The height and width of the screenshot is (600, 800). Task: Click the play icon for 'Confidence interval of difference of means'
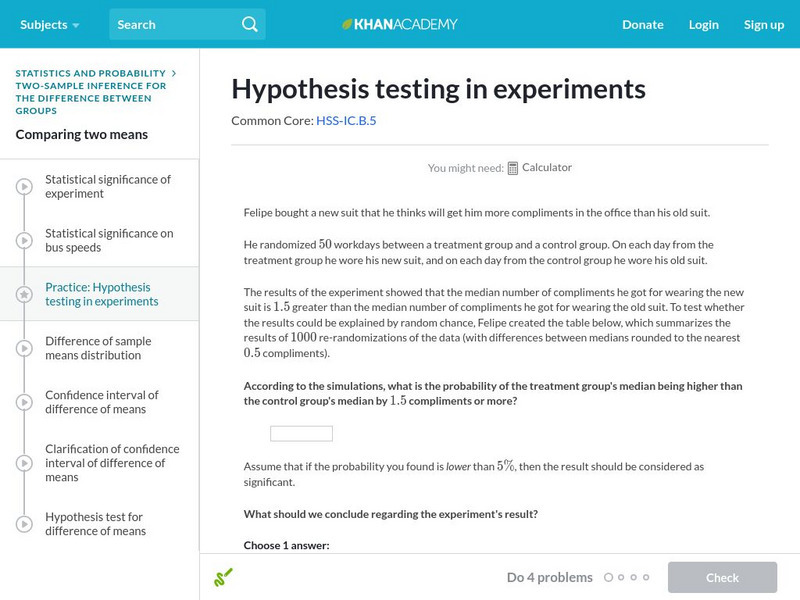click(x=24, y=402)
